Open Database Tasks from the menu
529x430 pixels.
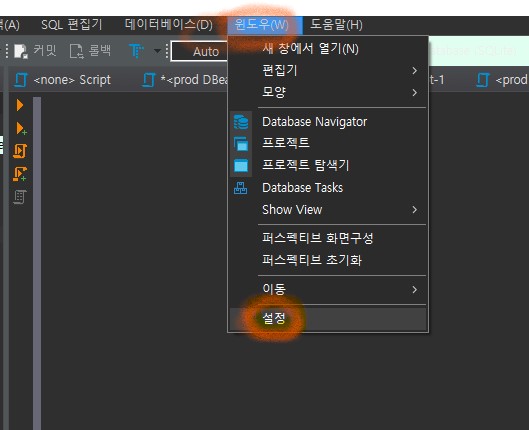pyautogui.click(x=328, y=188)
